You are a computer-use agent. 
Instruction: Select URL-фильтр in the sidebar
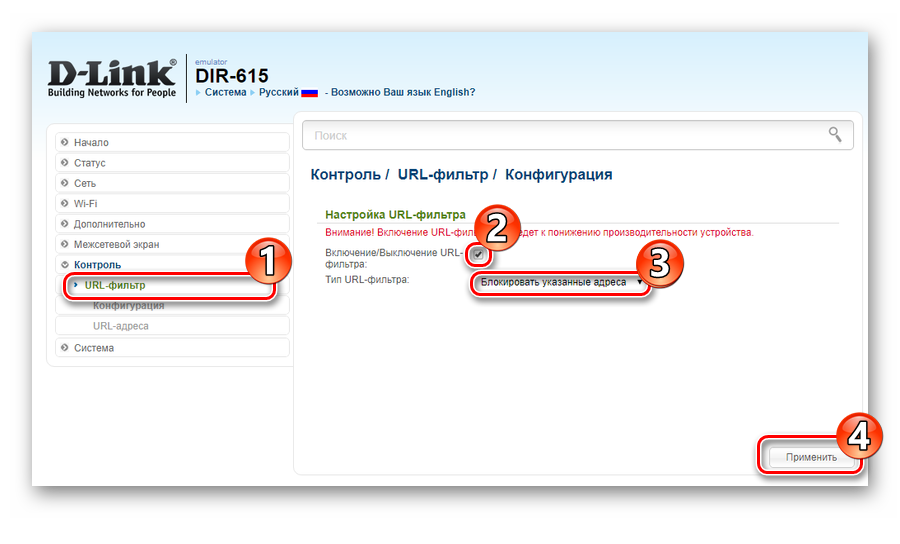coord(172,285)
